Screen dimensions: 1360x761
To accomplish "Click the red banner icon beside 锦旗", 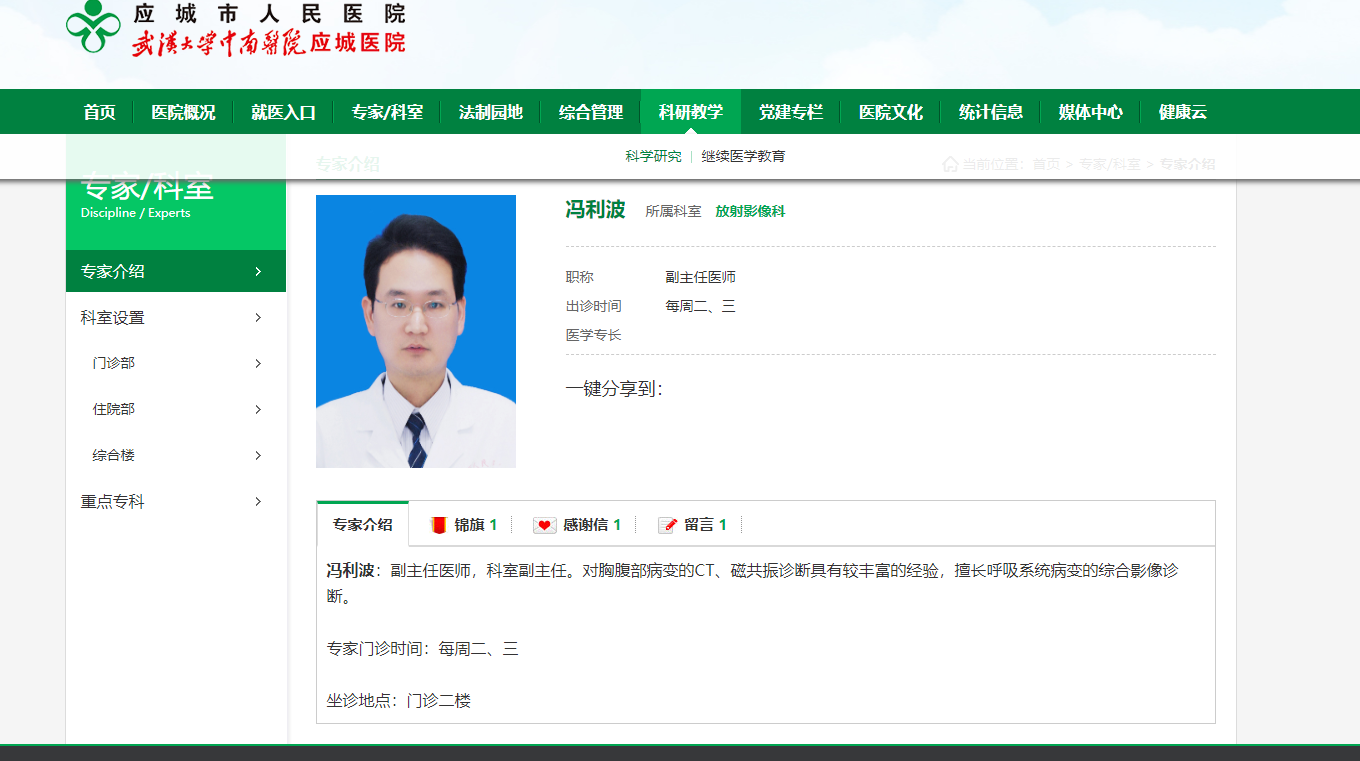I will click(438, 525).
